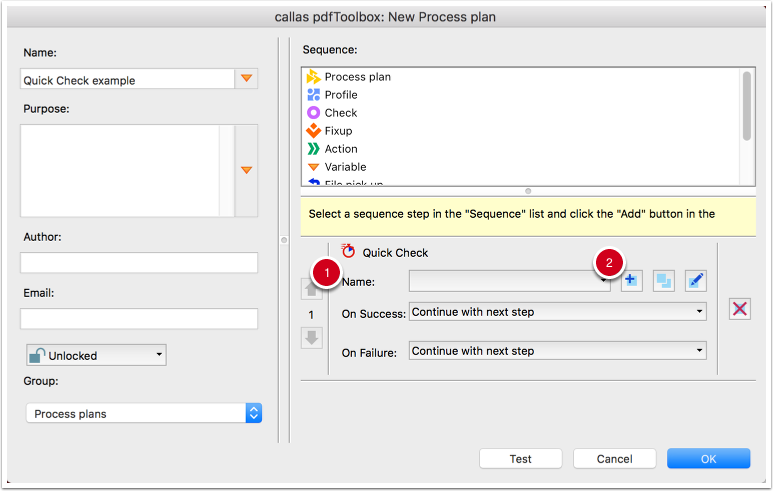Open the On Success dropdown
773x491 pixels.
(x=558, y=312)
